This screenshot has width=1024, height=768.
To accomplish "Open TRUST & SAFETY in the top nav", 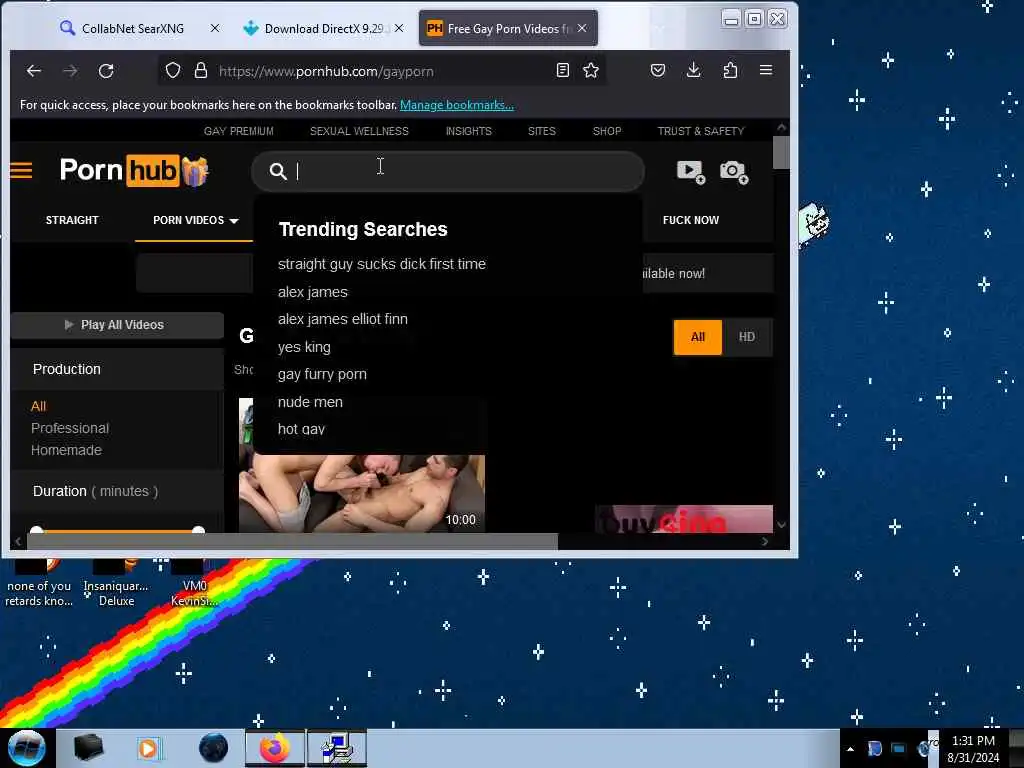I will (x=701, y=131).
